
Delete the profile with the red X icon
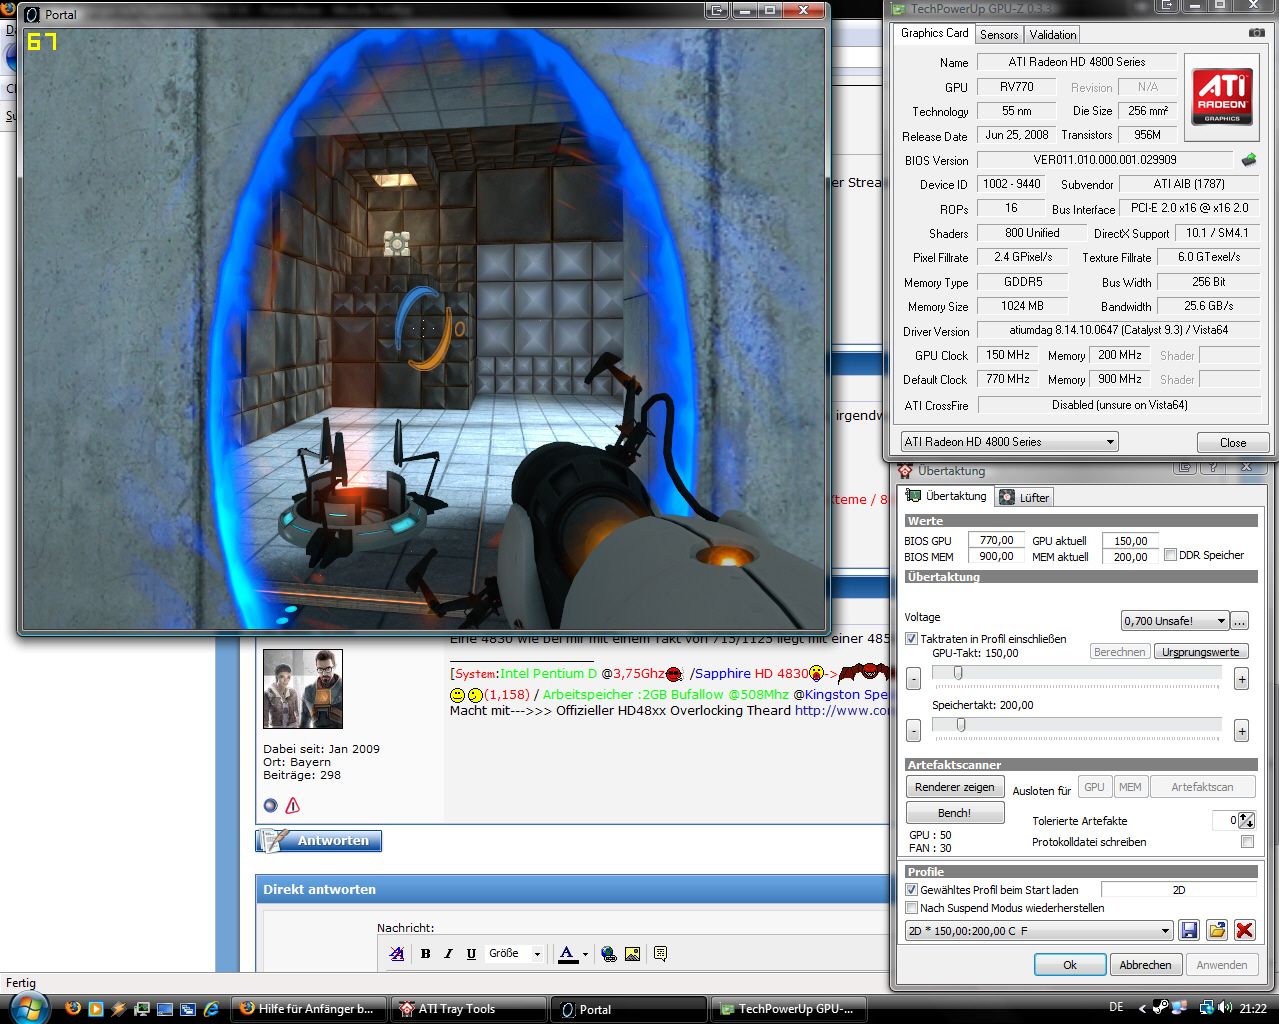(x=1245, y=930)
